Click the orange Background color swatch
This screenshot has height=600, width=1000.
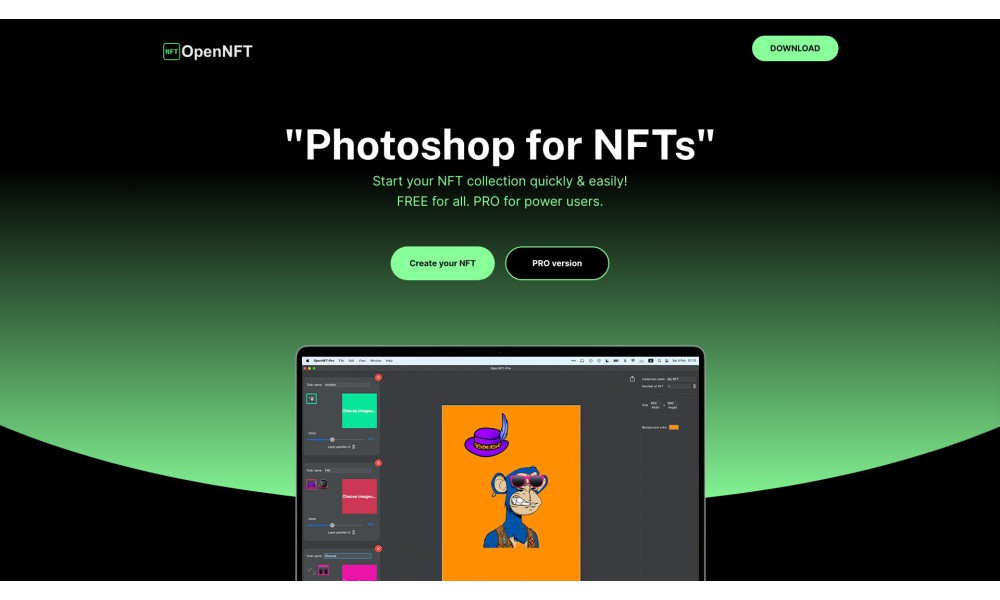(673, 427)
